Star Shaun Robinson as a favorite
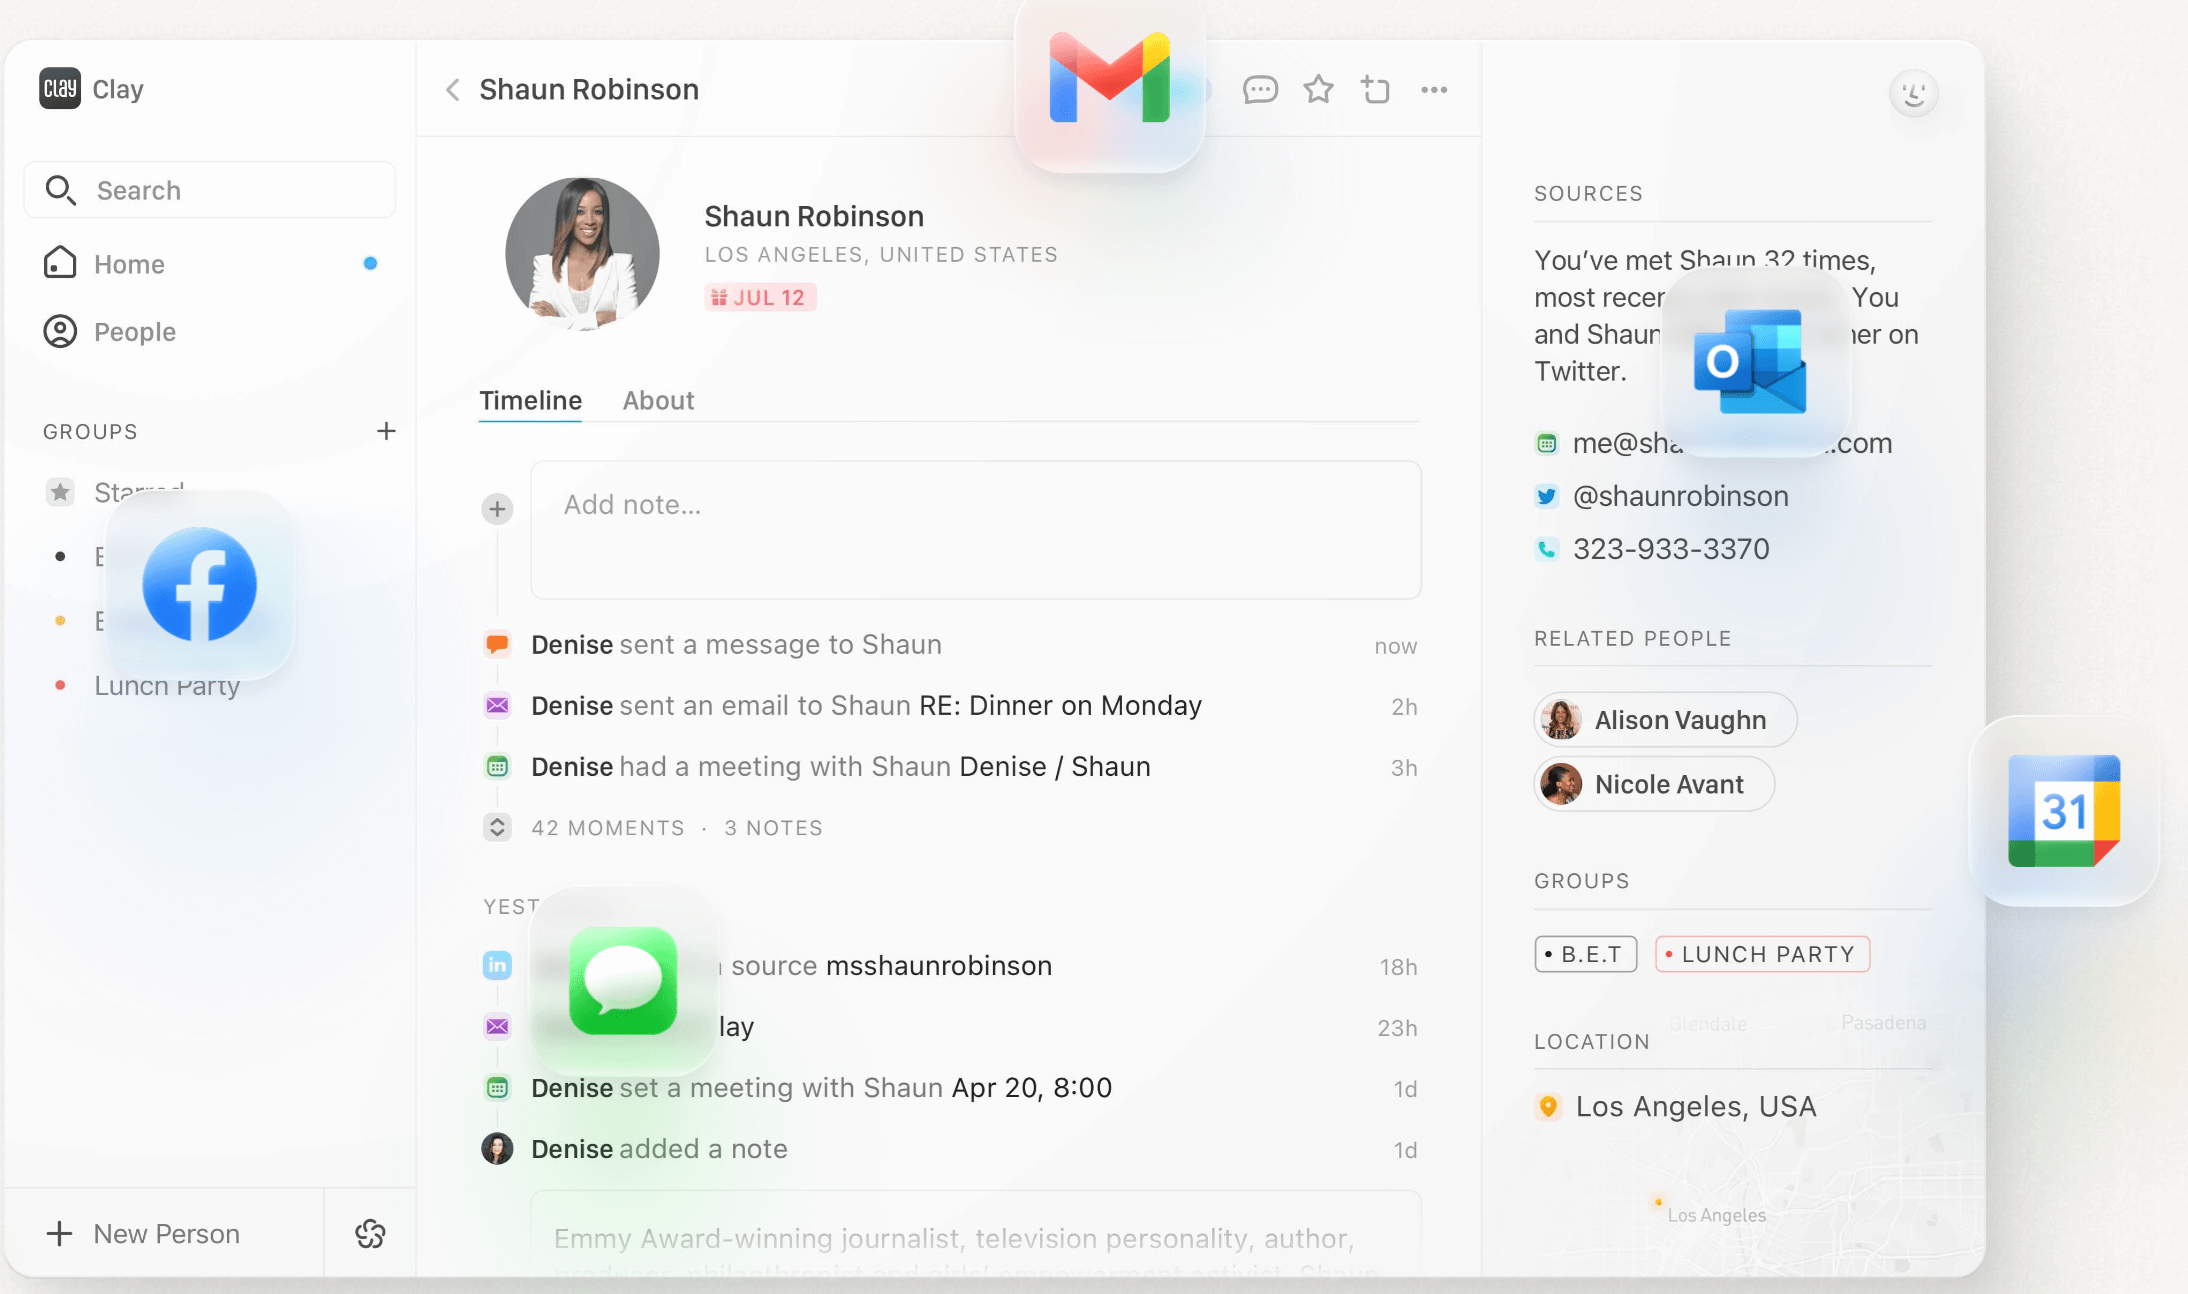This screenshot has height=1294, width=2188. 1318,89
